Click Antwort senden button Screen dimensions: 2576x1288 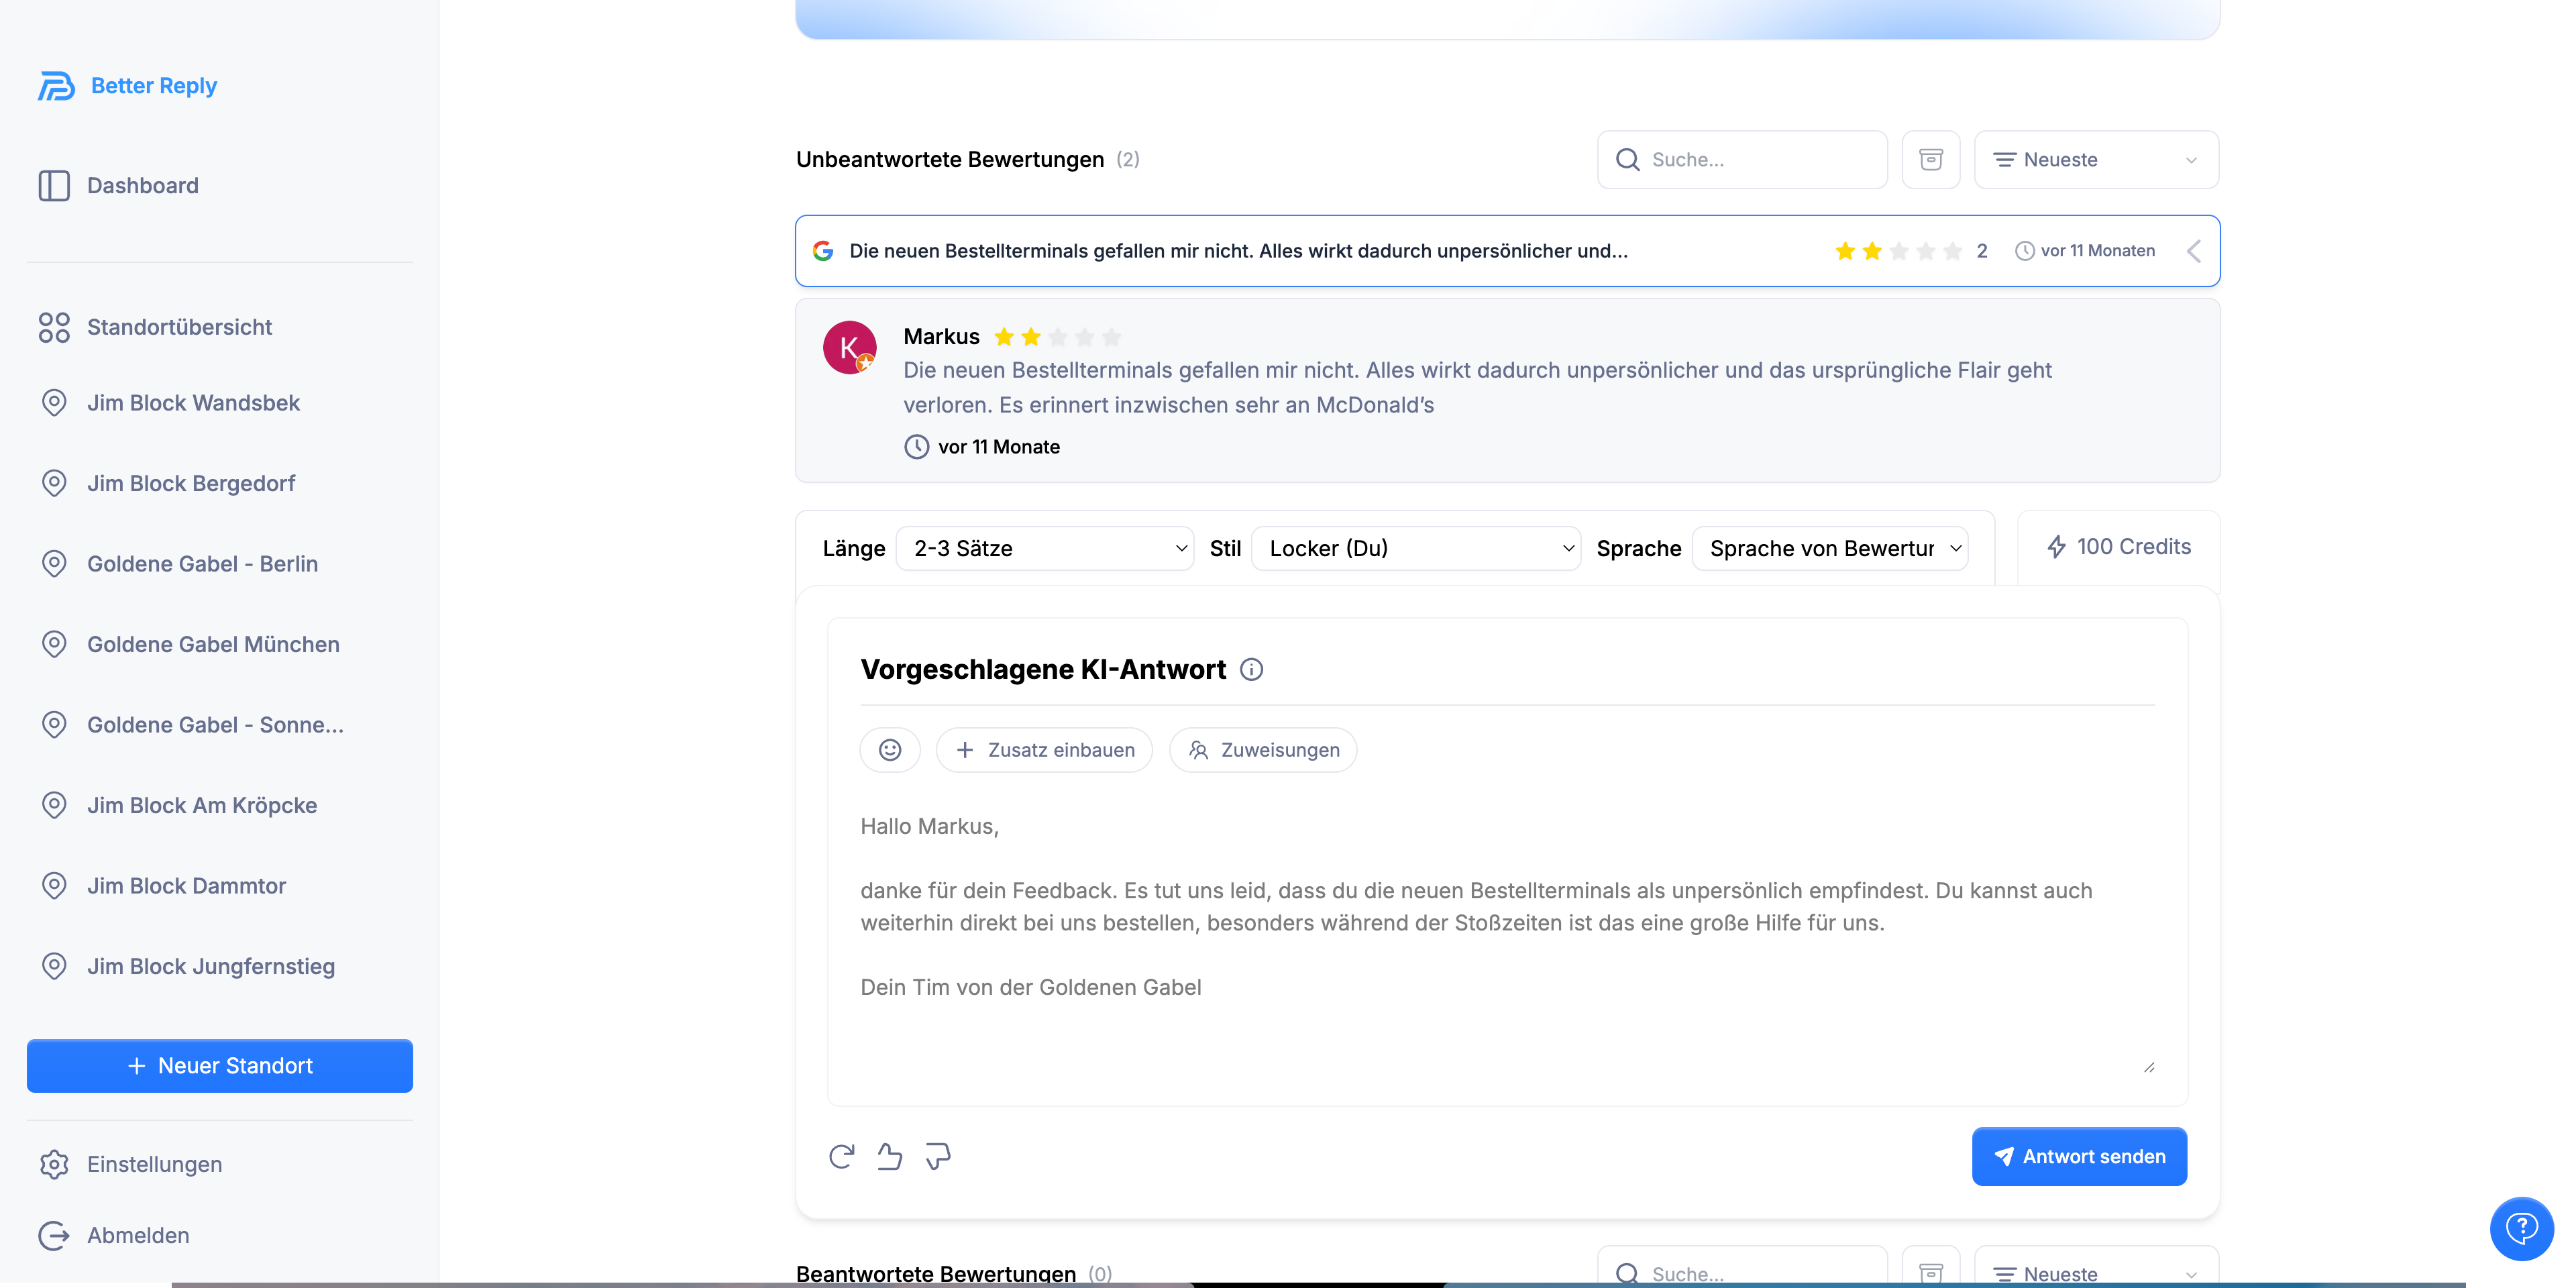pyautogui.click(x=2078, y=1156)
